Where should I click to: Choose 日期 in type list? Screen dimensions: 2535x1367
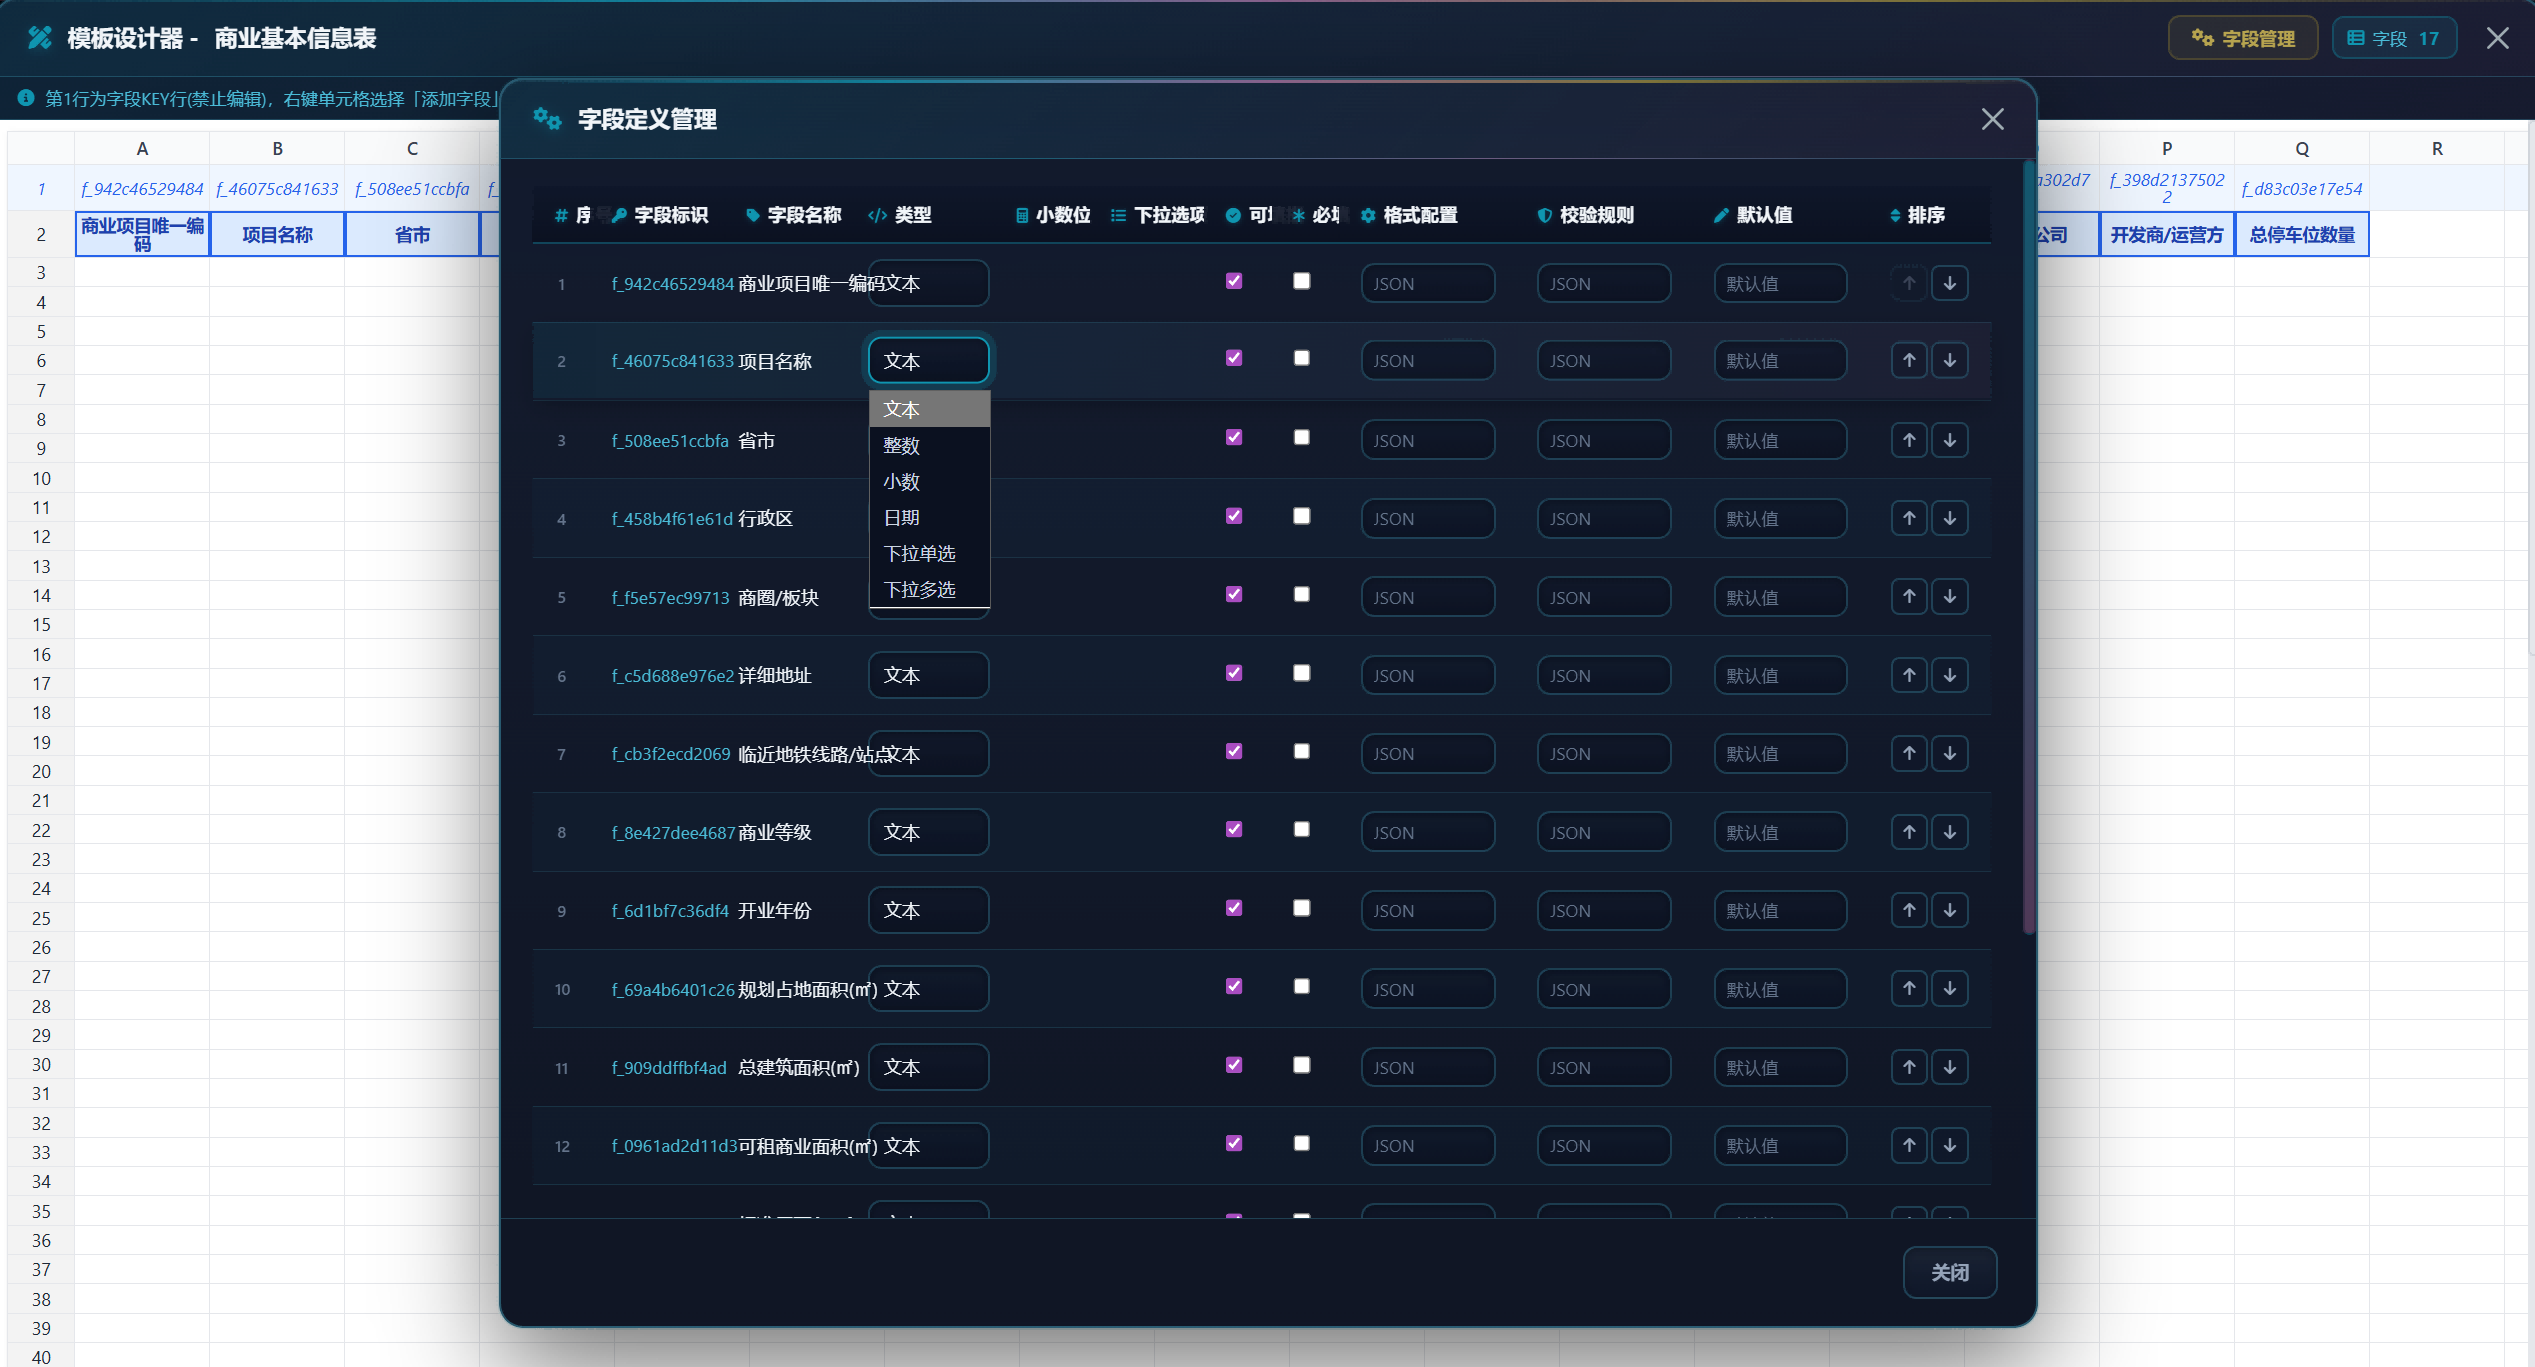[929, 517]
